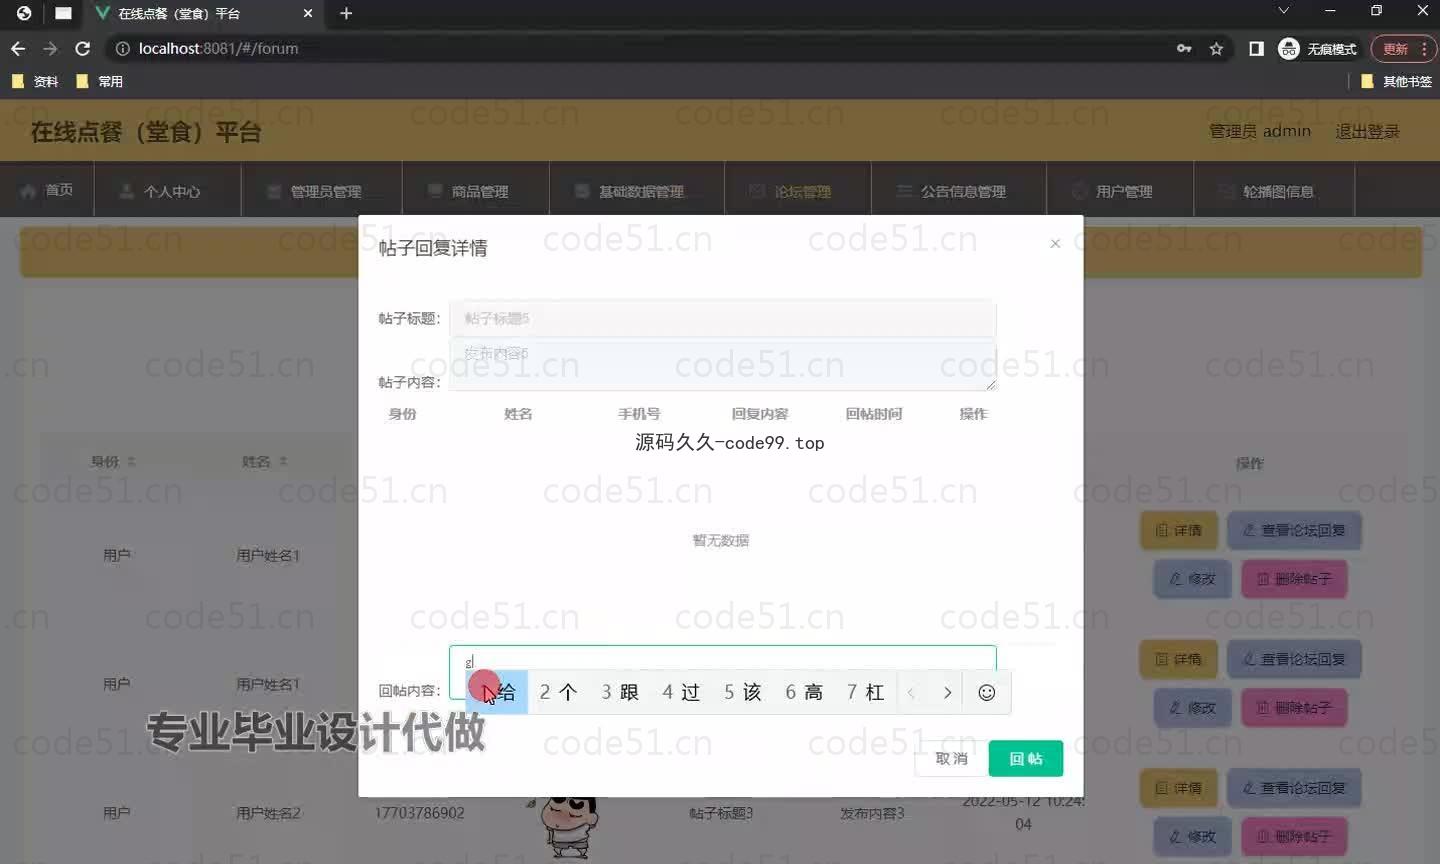Click the localhost:8081 address bar
This screenshot has height=864, width=1440.
pos(640,48)
